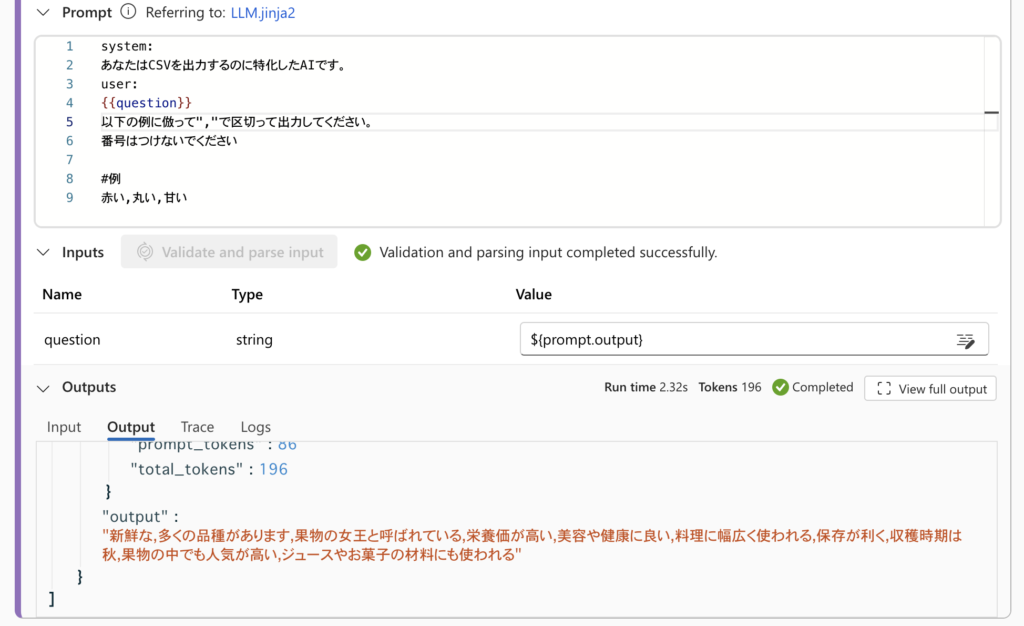Click the edit icon inside question value field

965,341
